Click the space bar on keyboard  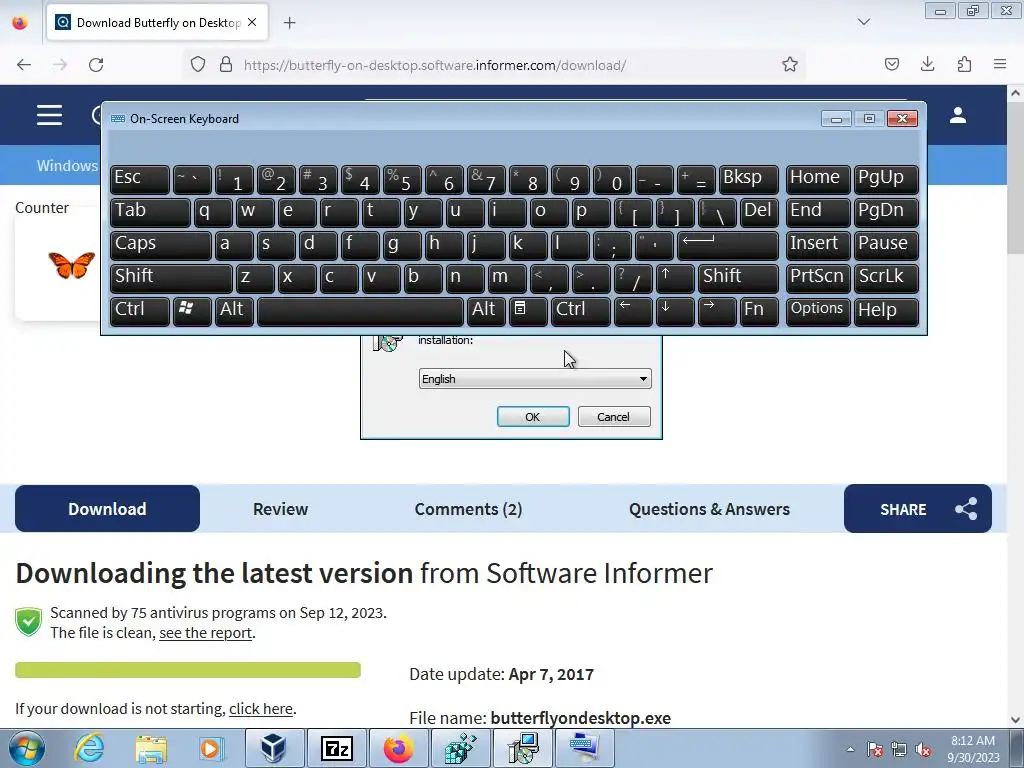pyautogui.click(x=360, y=310)
